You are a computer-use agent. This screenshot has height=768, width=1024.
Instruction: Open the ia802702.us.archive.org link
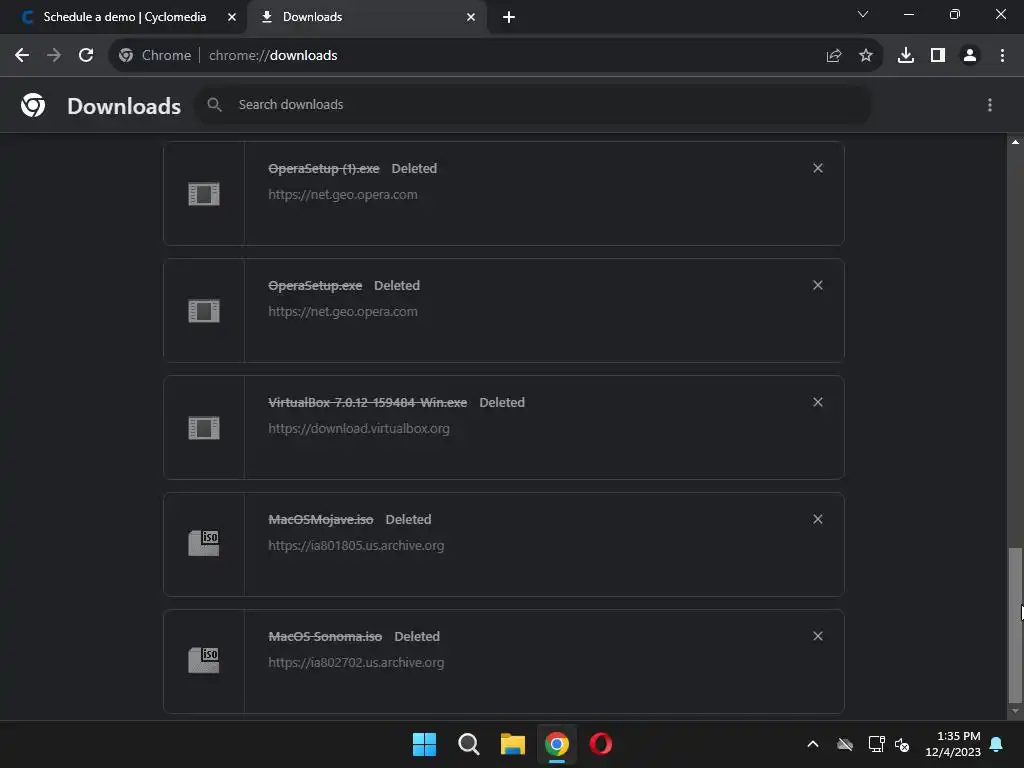click(x=356, y=662)
